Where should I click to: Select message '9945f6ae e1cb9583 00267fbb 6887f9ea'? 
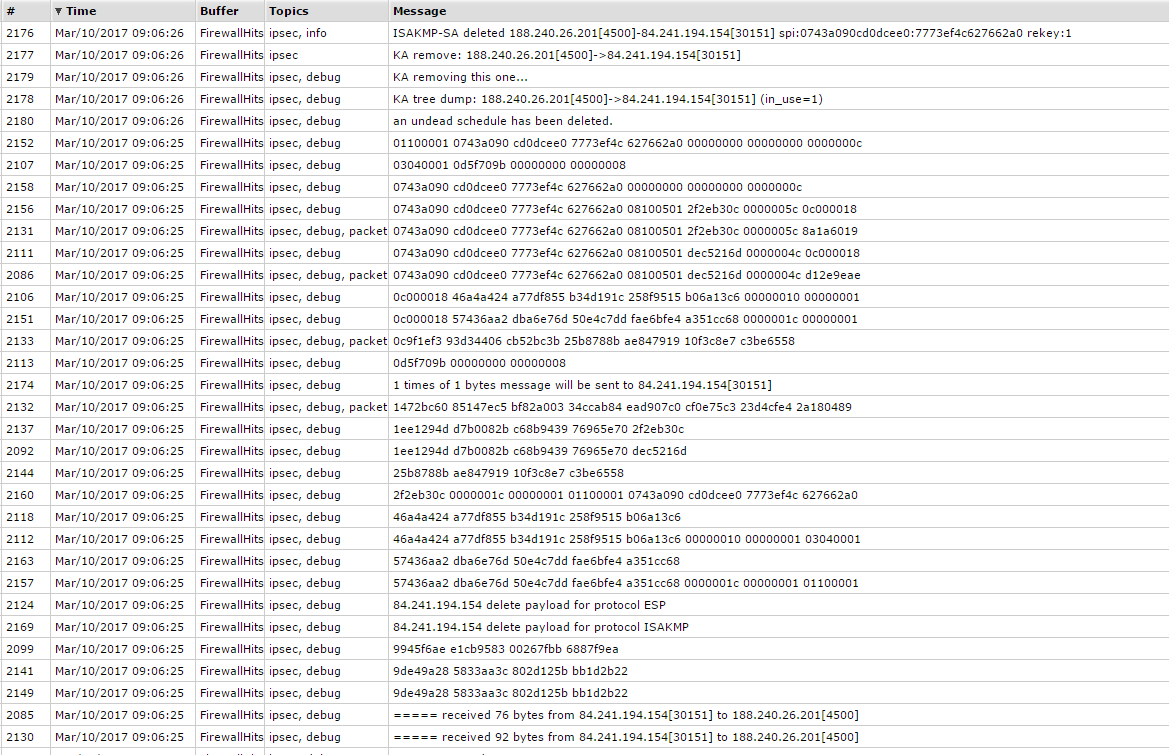[505, 648]
